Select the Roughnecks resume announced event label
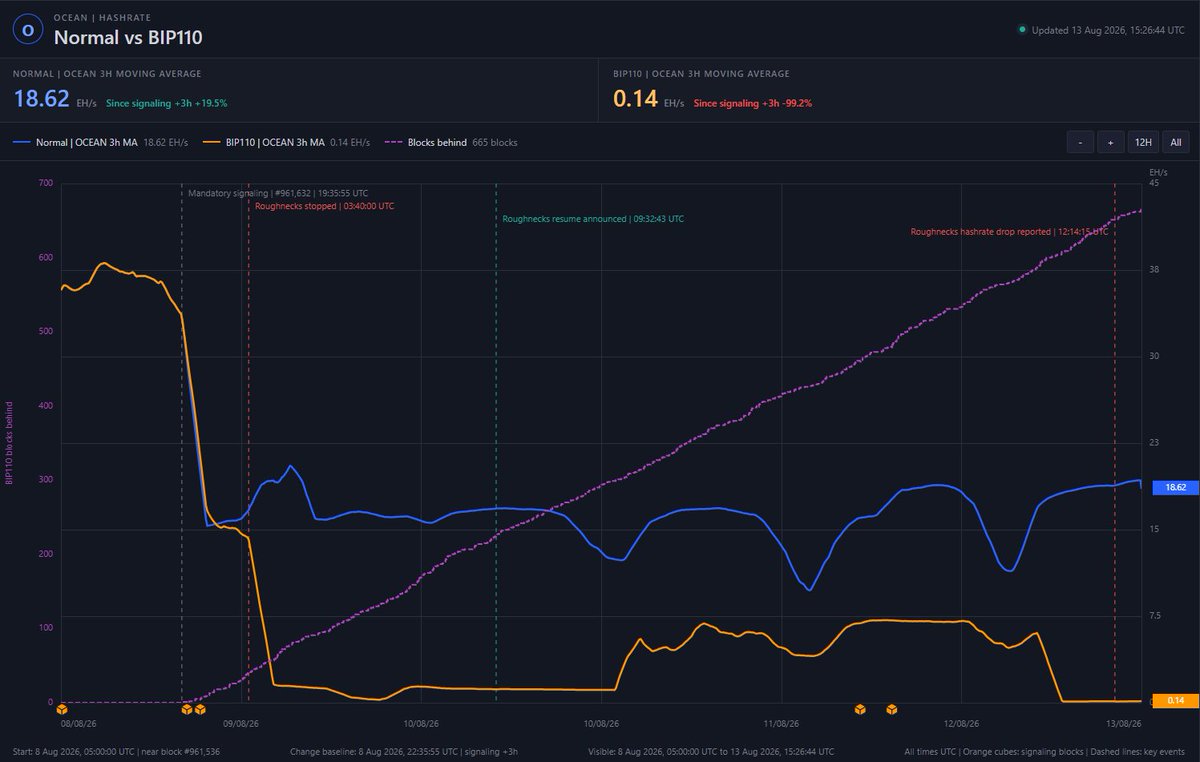The width and height of the screenshot is (1200, 762). click(593, 218)
